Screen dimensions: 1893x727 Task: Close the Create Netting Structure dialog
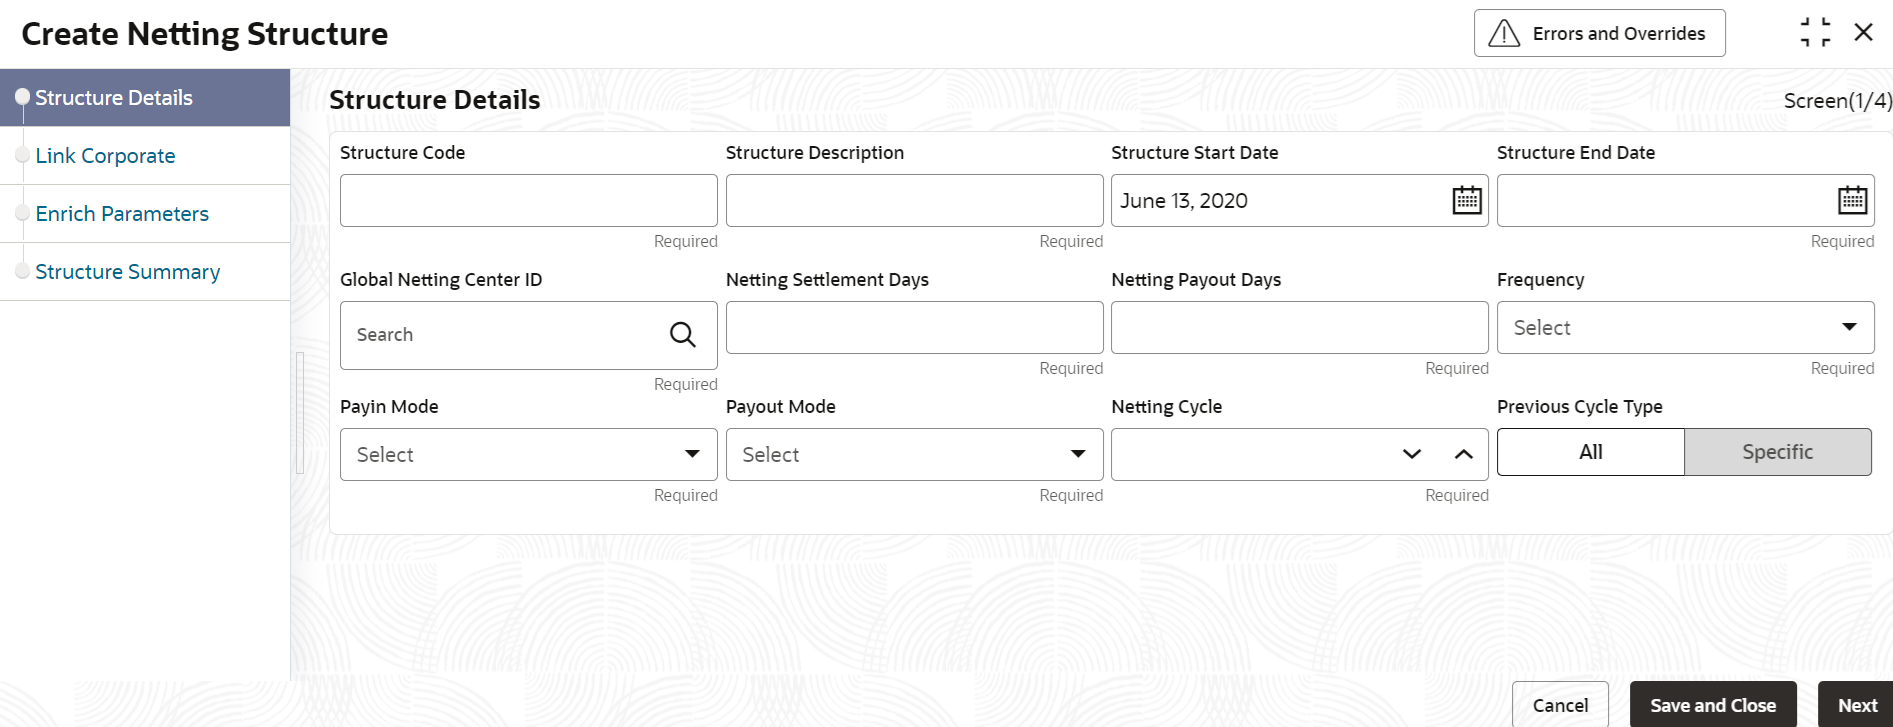tap(1864, 33)
